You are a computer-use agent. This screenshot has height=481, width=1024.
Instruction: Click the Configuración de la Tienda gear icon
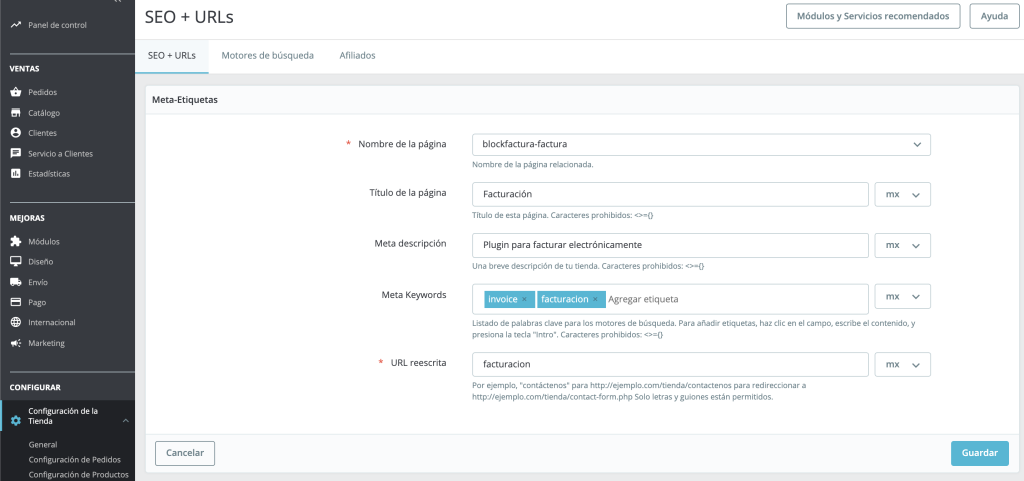coord(16,421)
